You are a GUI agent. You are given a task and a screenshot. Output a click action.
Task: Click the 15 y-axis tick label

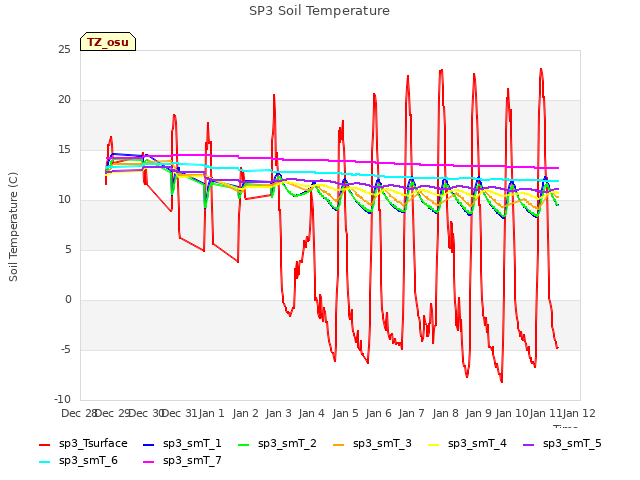[64, 150]
